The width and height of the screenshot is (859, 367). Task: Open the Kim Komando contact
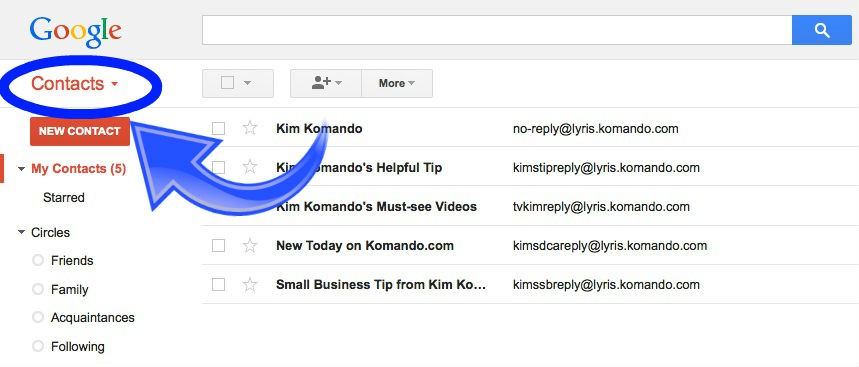[x=319, y=129]
